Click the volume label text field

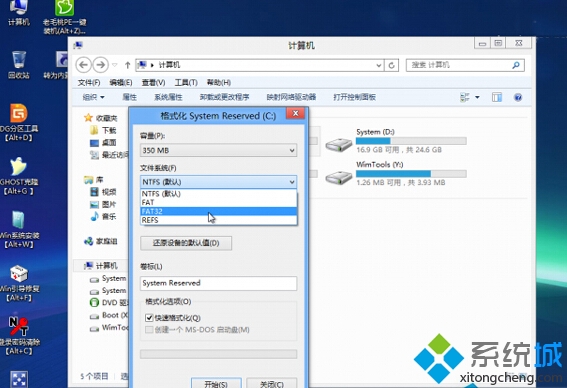click(x=218, y=283)
